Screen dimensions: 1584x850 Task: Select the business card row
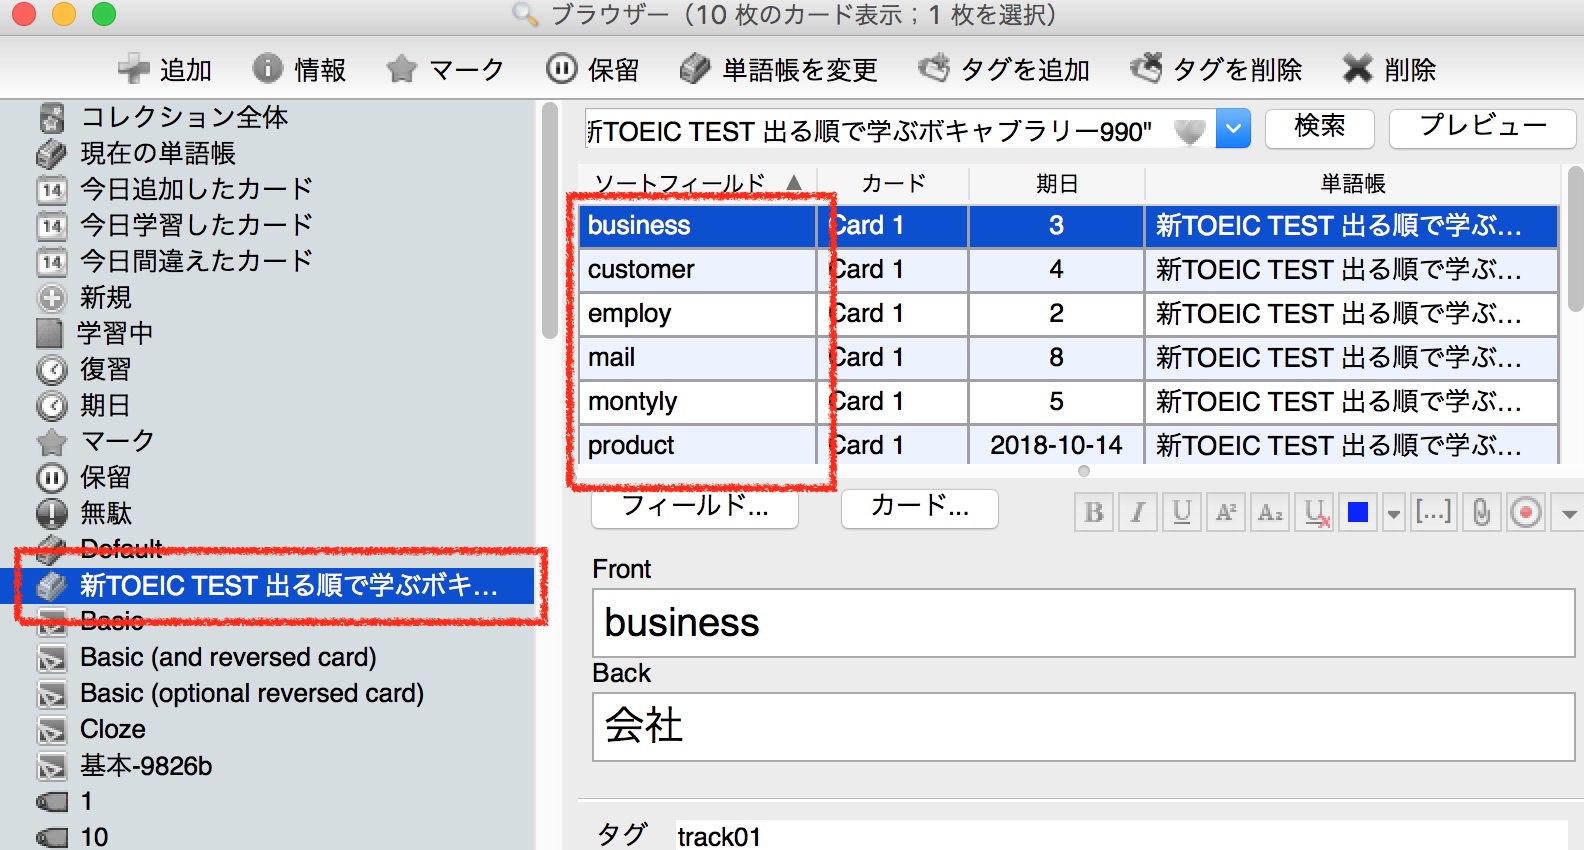[x=1069, y=225]
